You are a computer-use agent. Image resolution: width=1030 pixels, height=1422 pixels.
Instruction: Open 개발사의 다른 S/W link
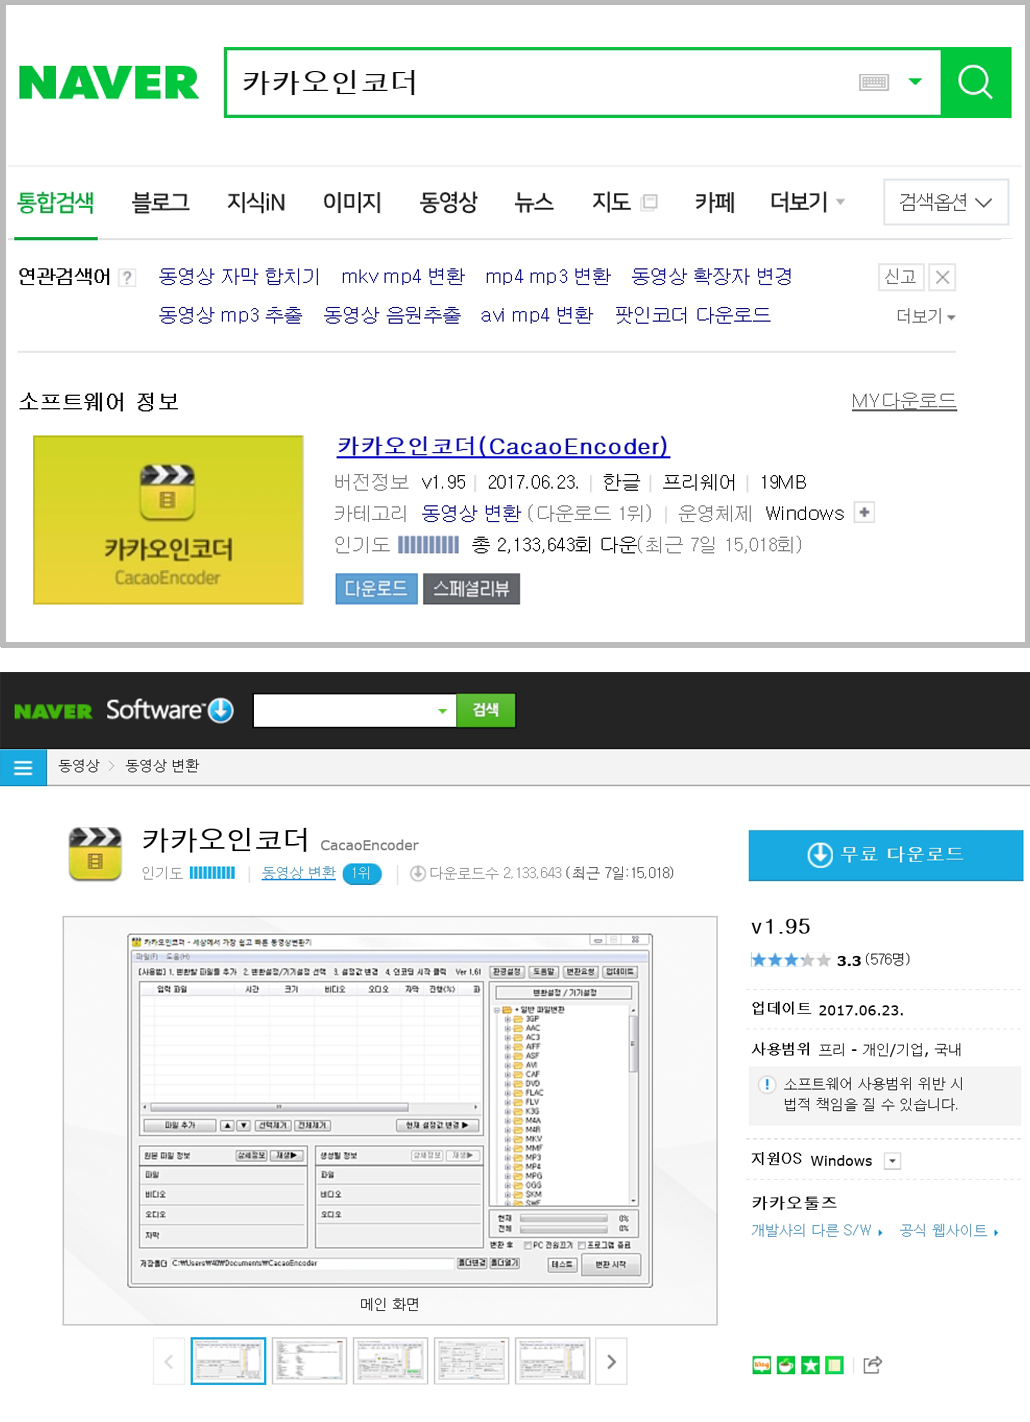pos(817,1231)
